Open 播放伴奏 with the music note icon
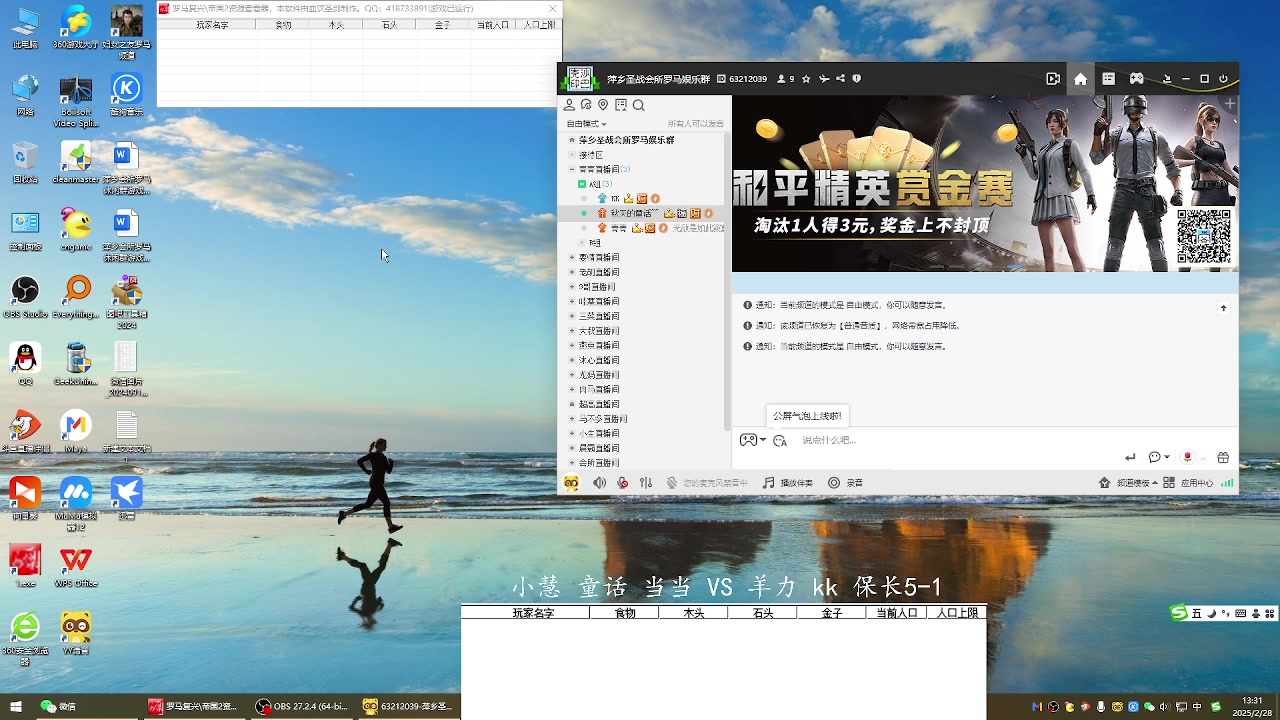The image size is (1280, 720). pyautogui.click(x=769, y=482)
